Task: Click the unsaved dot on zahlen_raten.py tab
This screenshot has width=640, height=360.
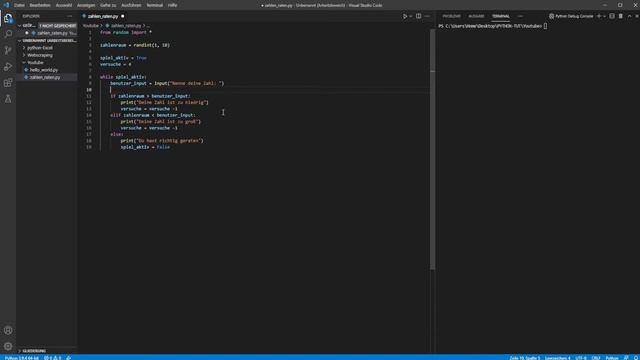Action: (x=122, y=16)
